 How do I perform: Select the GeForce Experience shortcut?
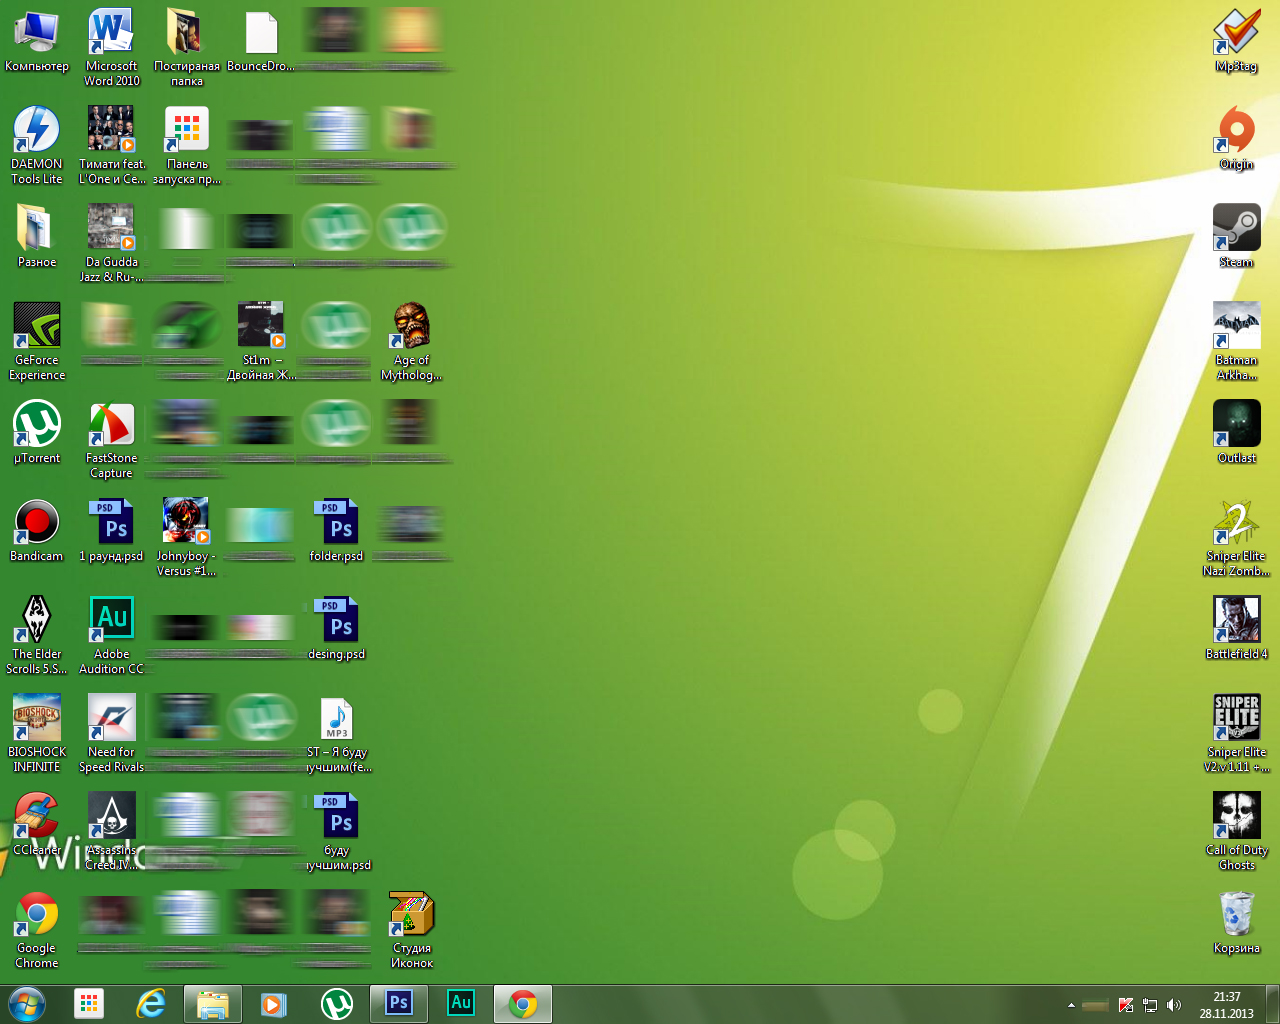37,326
